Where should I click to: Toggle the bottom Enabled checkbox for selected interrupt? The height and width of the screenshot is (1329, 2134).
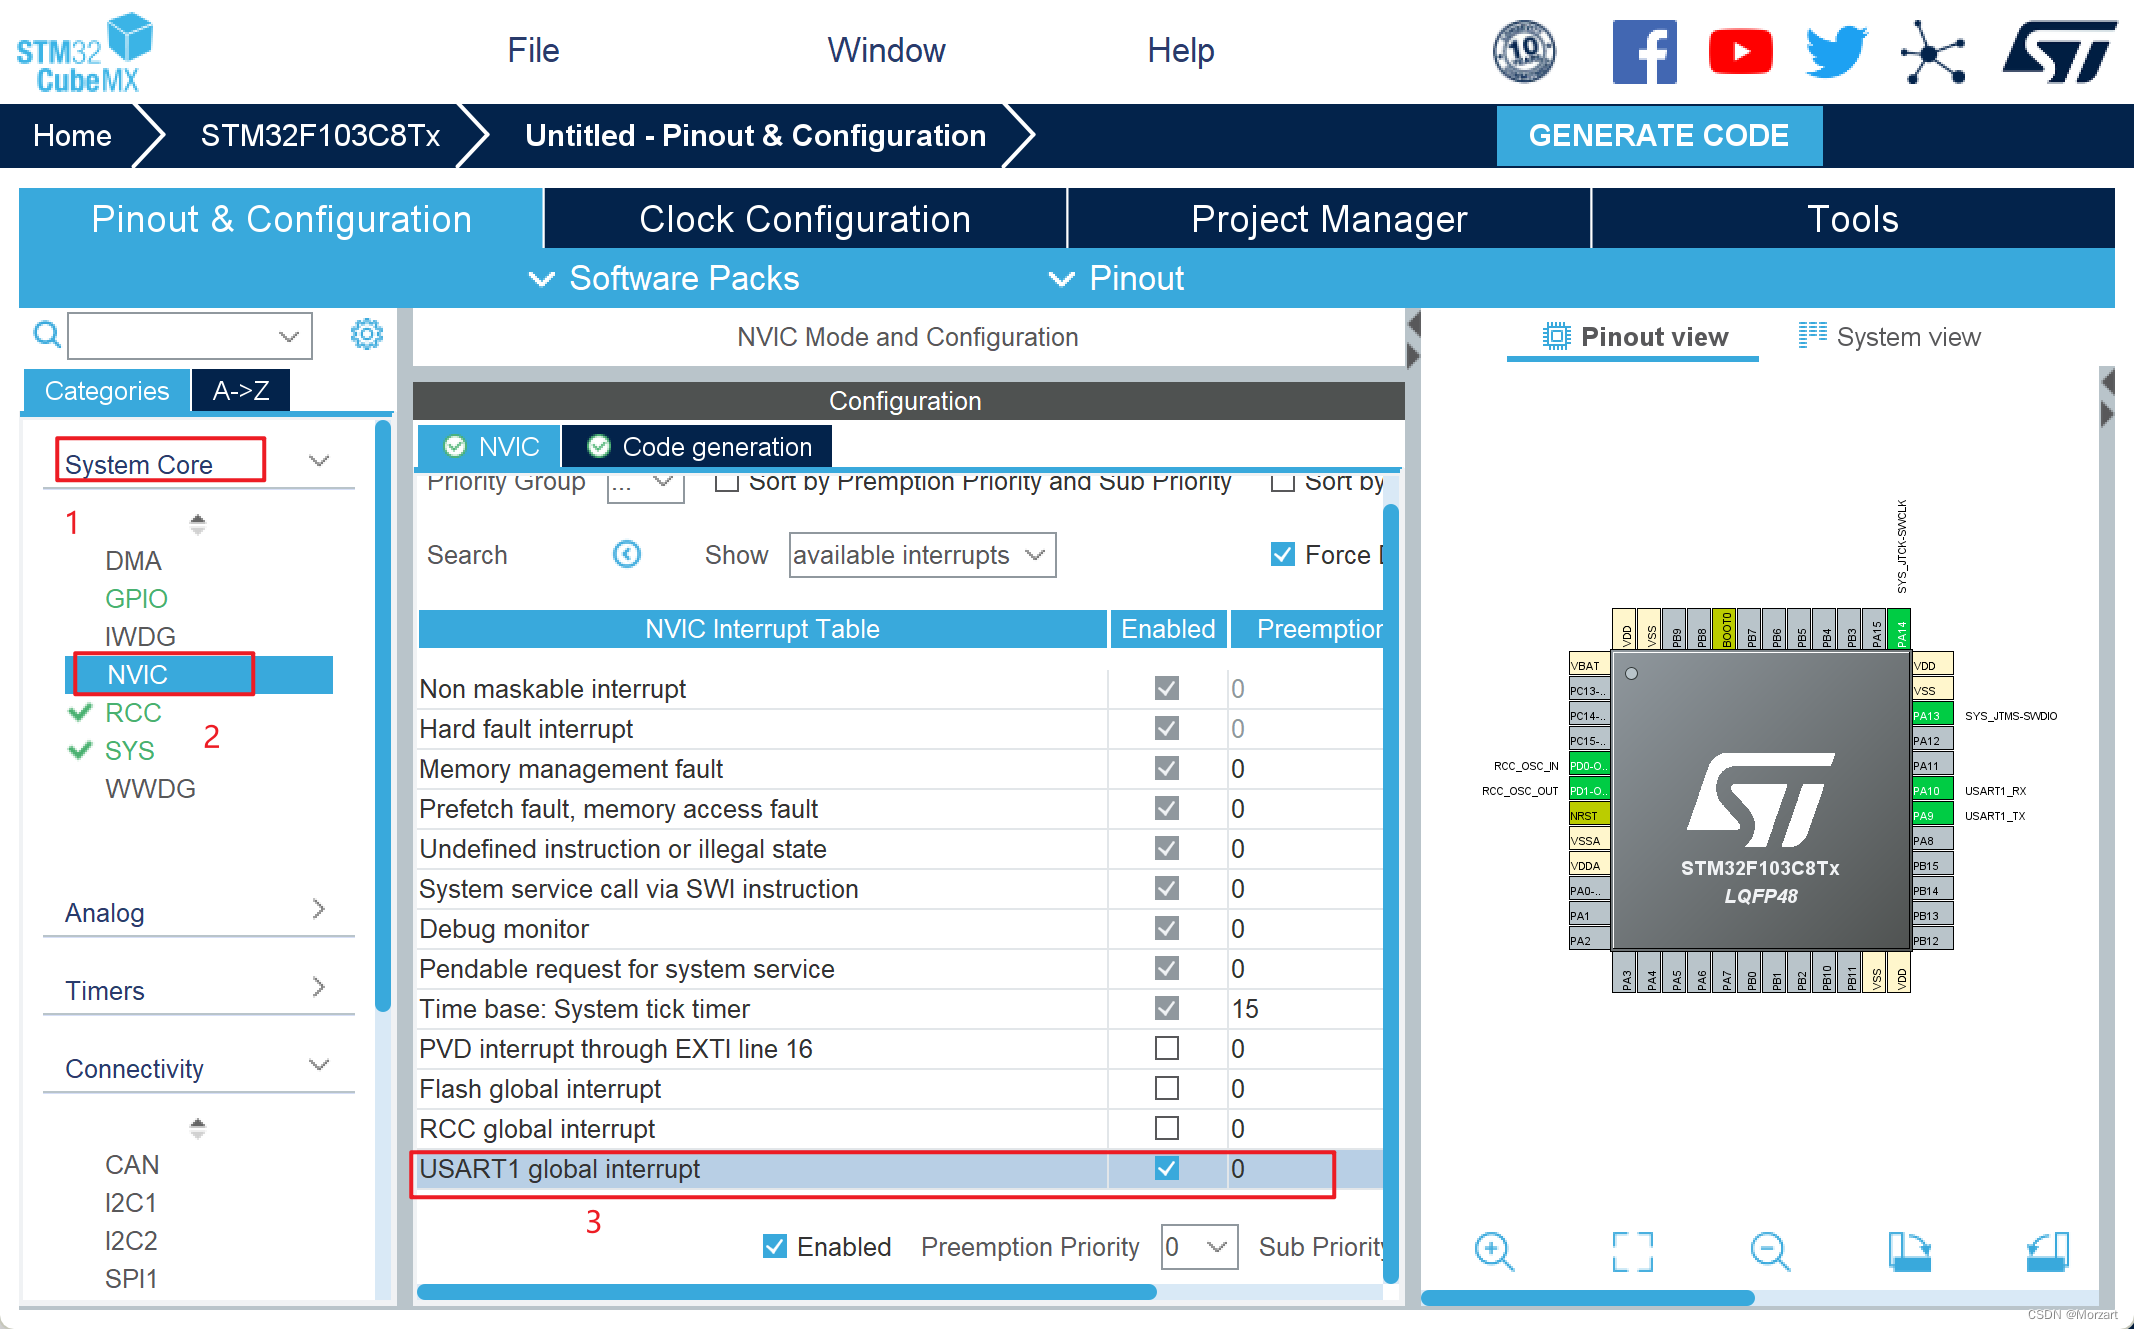775,1246
